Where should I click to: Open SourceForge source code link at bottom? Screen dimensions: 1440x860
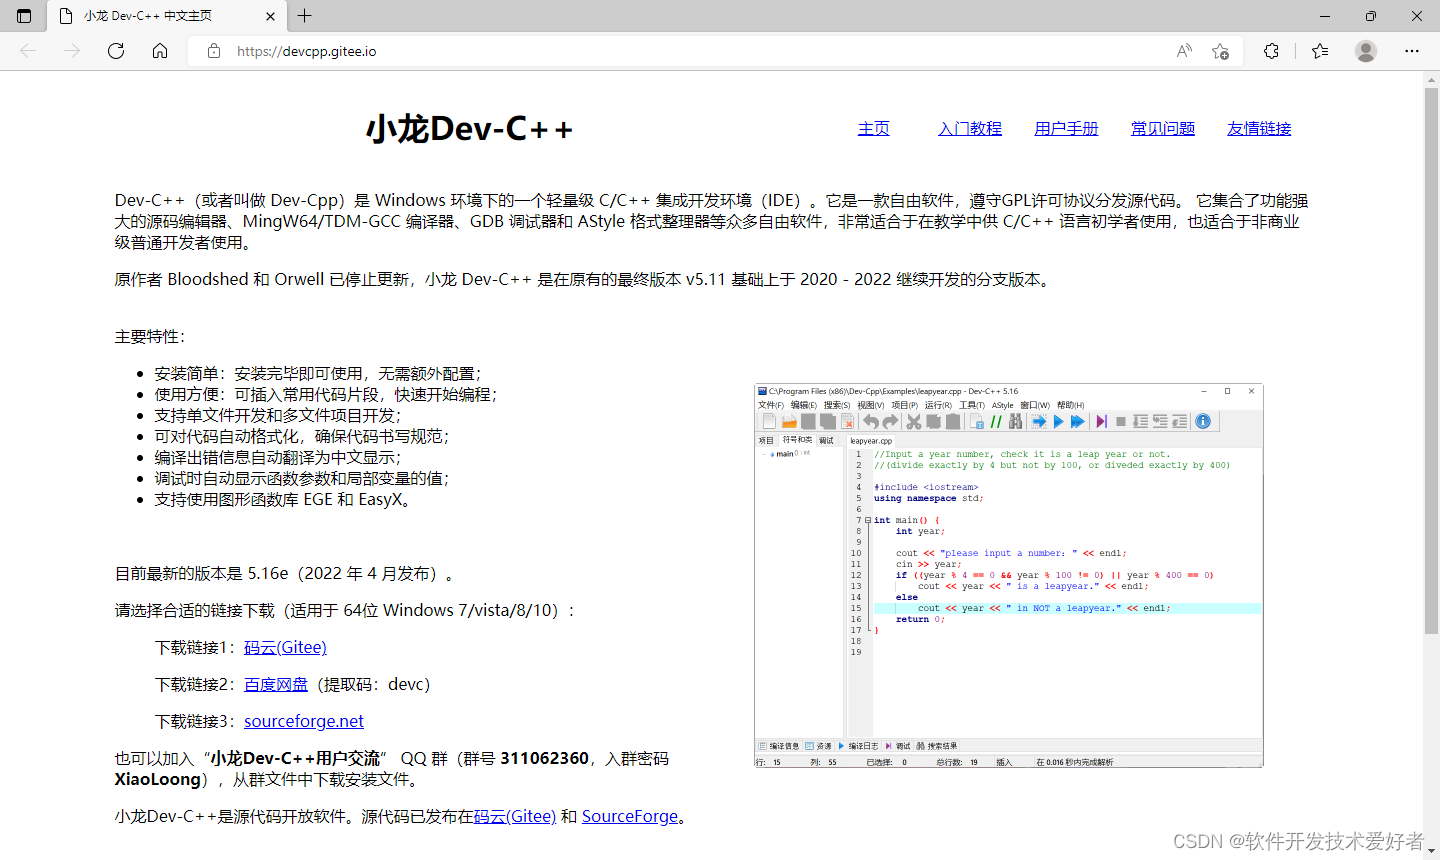pos(630,817)
